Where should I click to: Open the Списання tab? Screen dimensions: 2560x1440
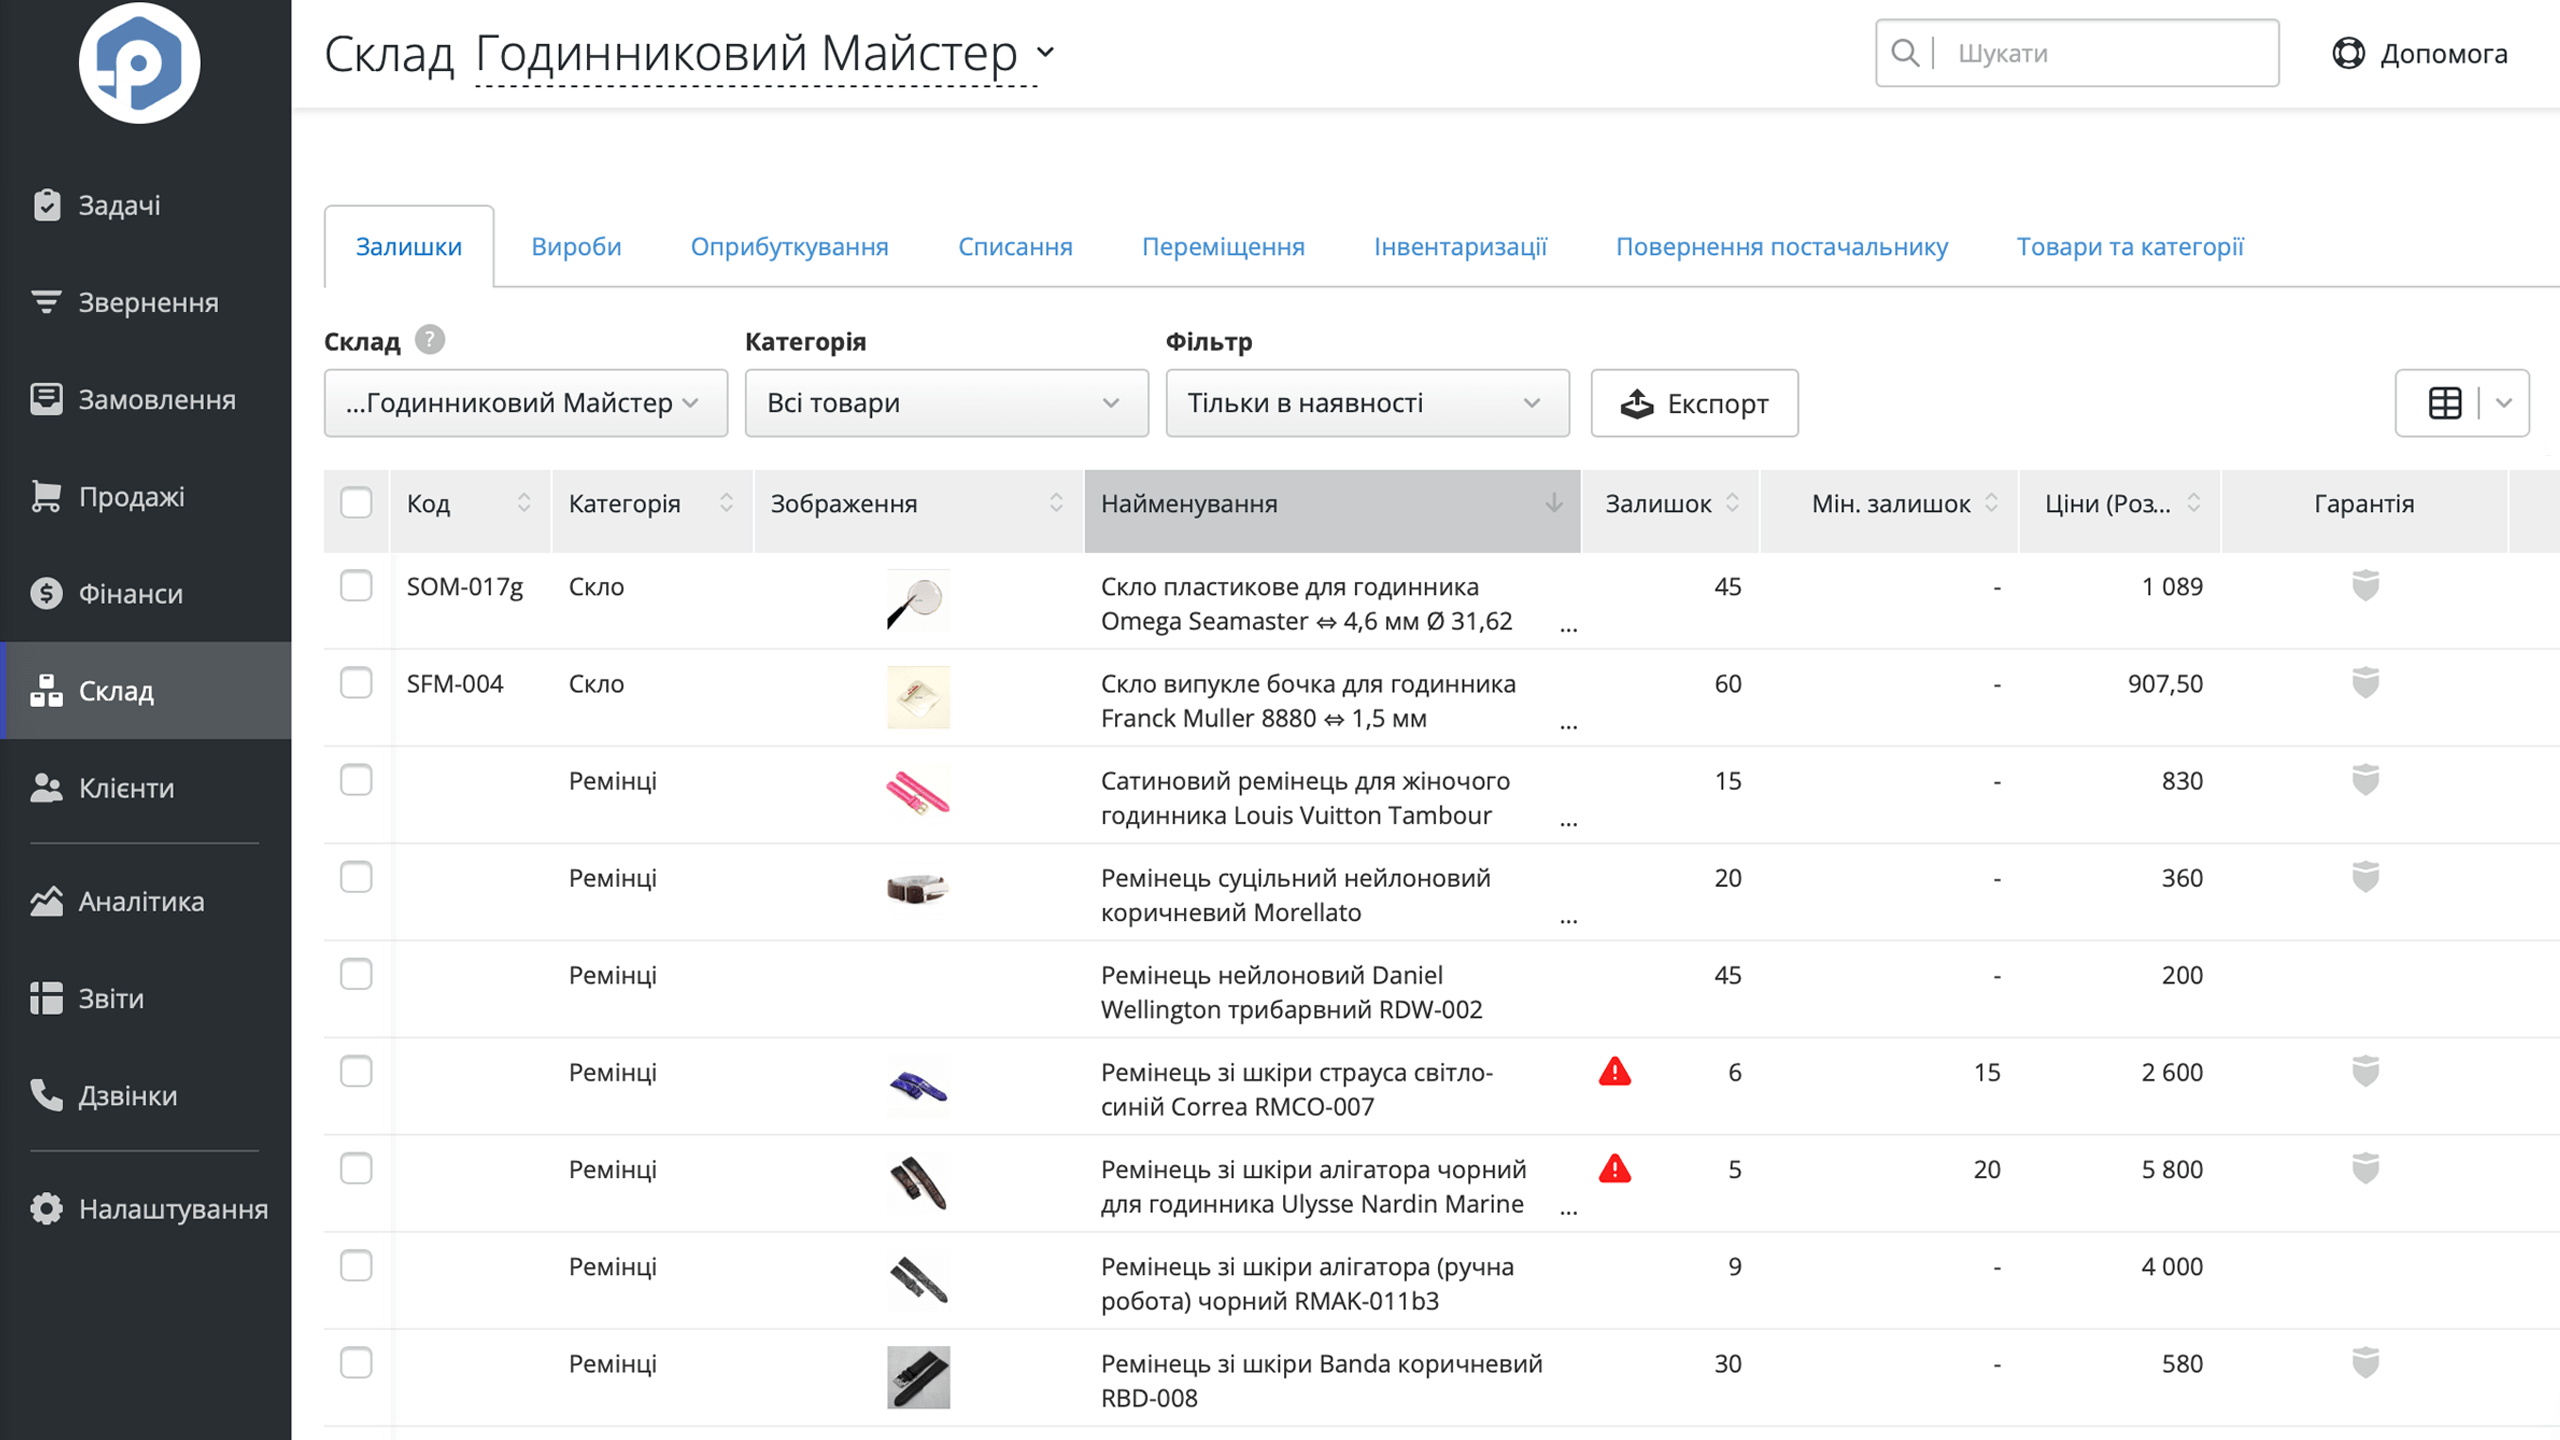pyautogui.click(x=1015, y=246)
